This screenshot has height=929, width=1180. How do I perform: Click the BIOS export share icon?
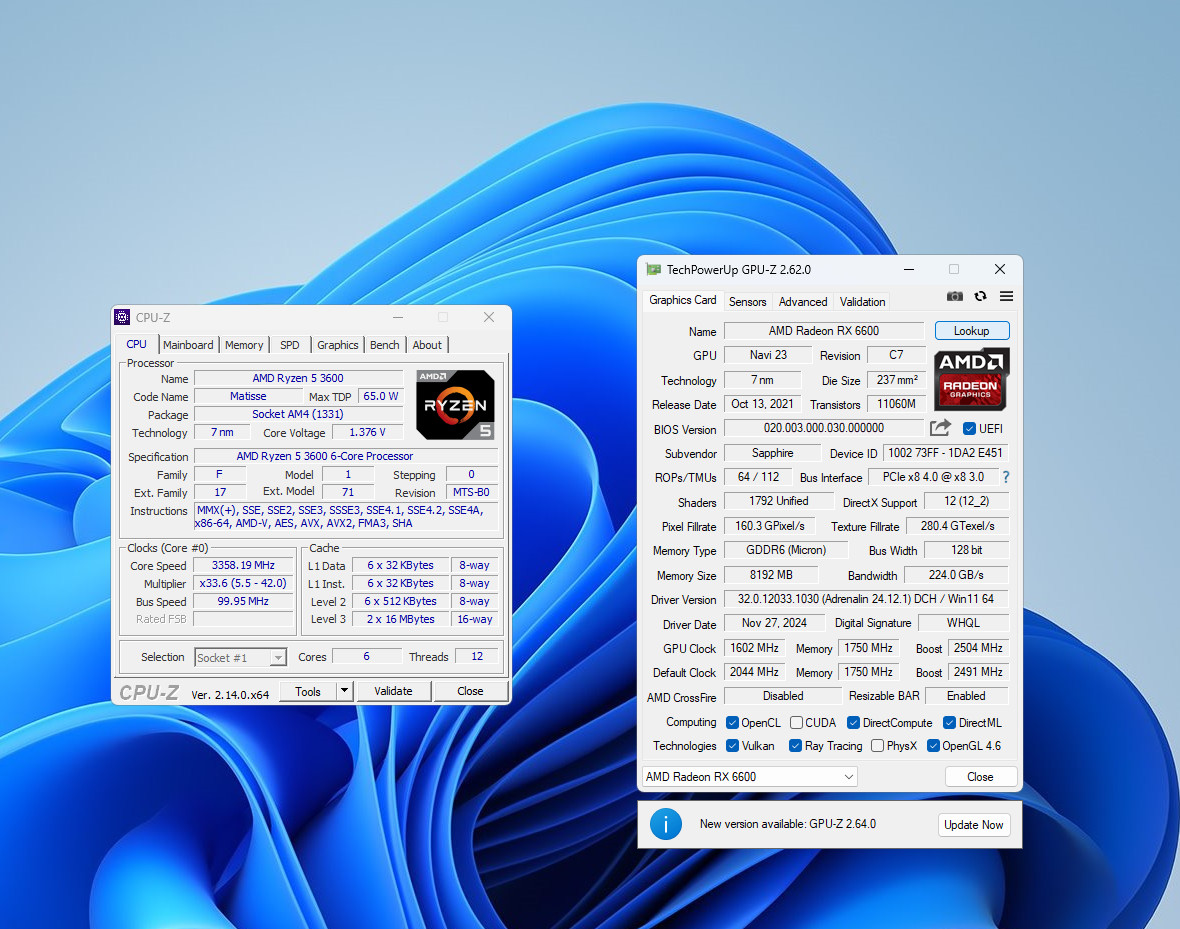tap(940, 428)
